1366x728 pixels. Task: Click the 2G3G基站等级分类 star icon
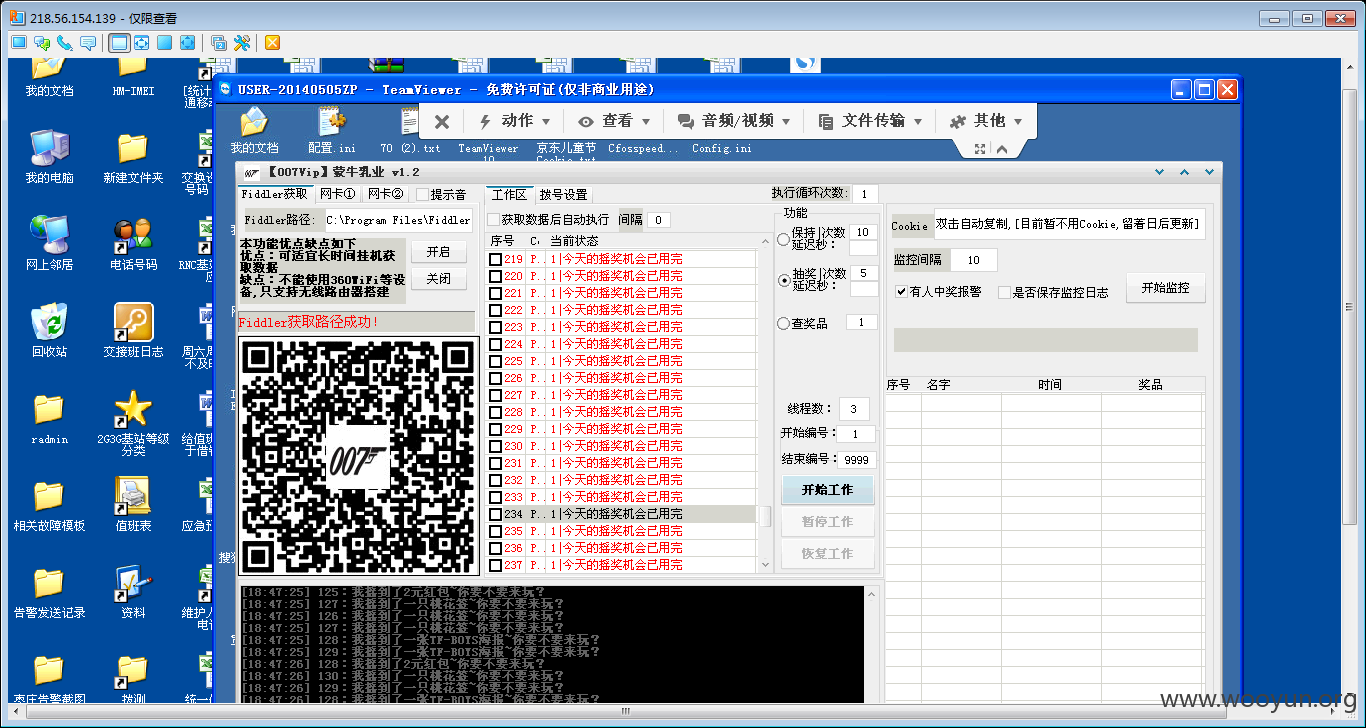pos(133,423)
